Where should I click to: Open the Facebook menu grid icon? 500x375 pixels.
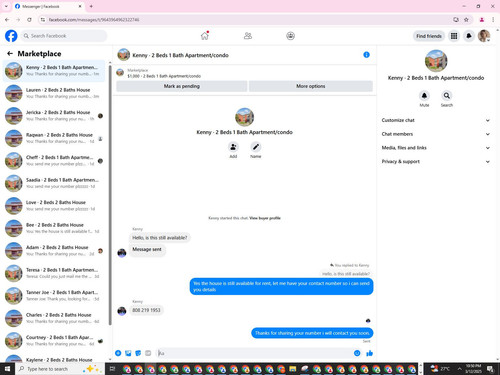click(x=454, y=36)
